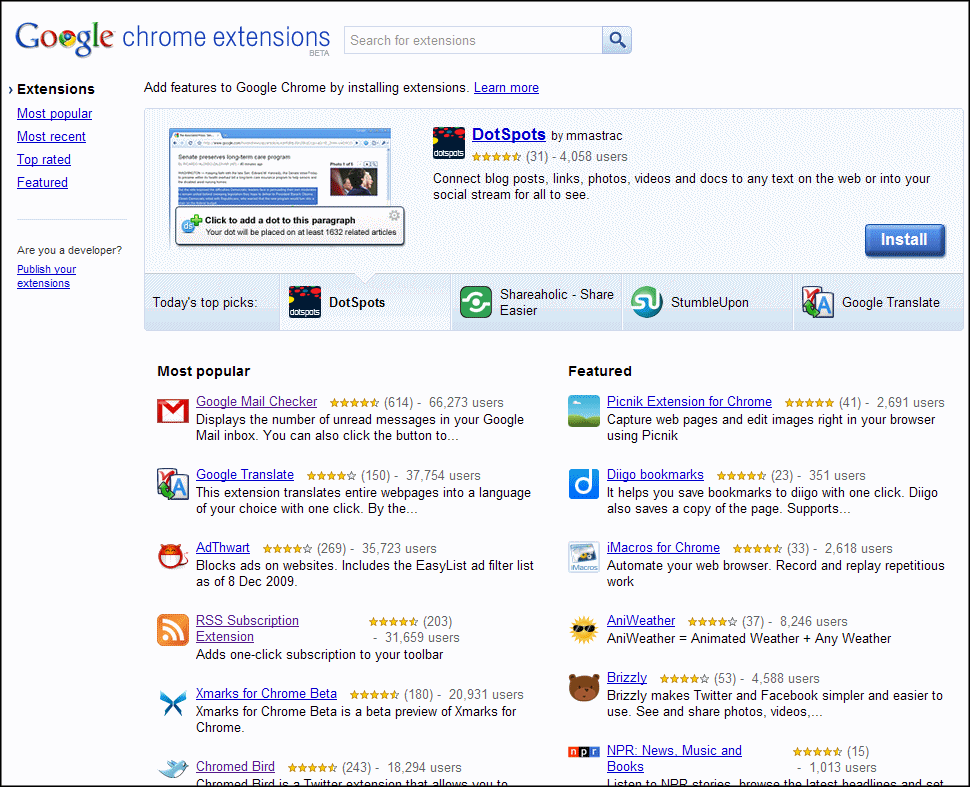The image size is (970, 787).
Task: Click the 4,058 users text
Action: (594, 157)
